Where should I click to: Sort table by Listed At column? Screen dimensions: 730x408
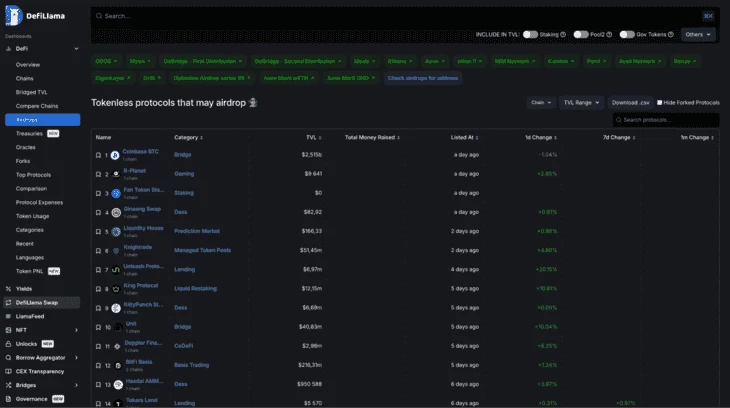(464, 137)
